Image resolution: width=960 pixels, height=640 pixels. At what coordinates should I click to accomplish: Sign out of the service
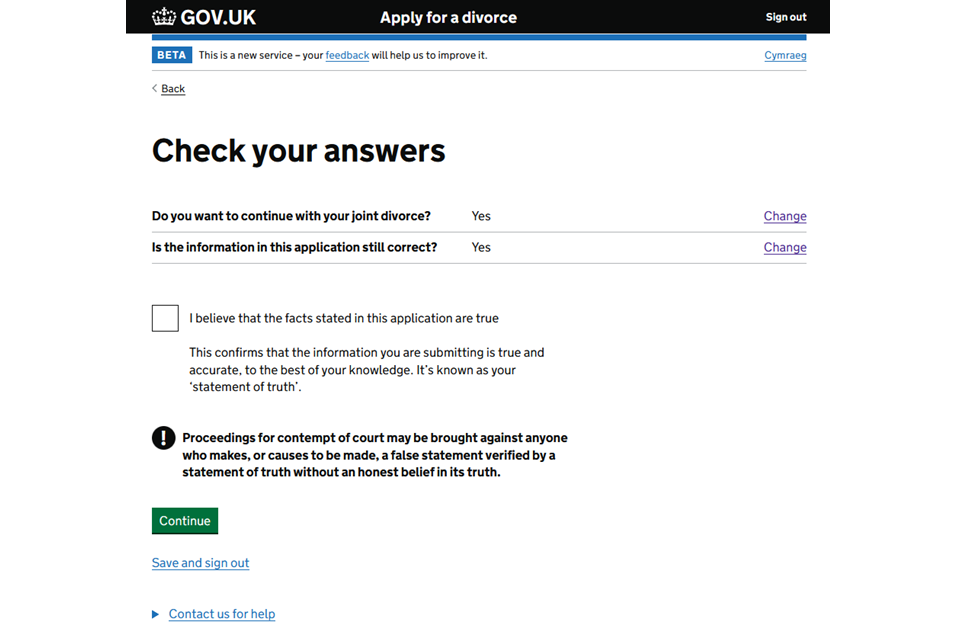pyautogui.click(x=785, y=17)
